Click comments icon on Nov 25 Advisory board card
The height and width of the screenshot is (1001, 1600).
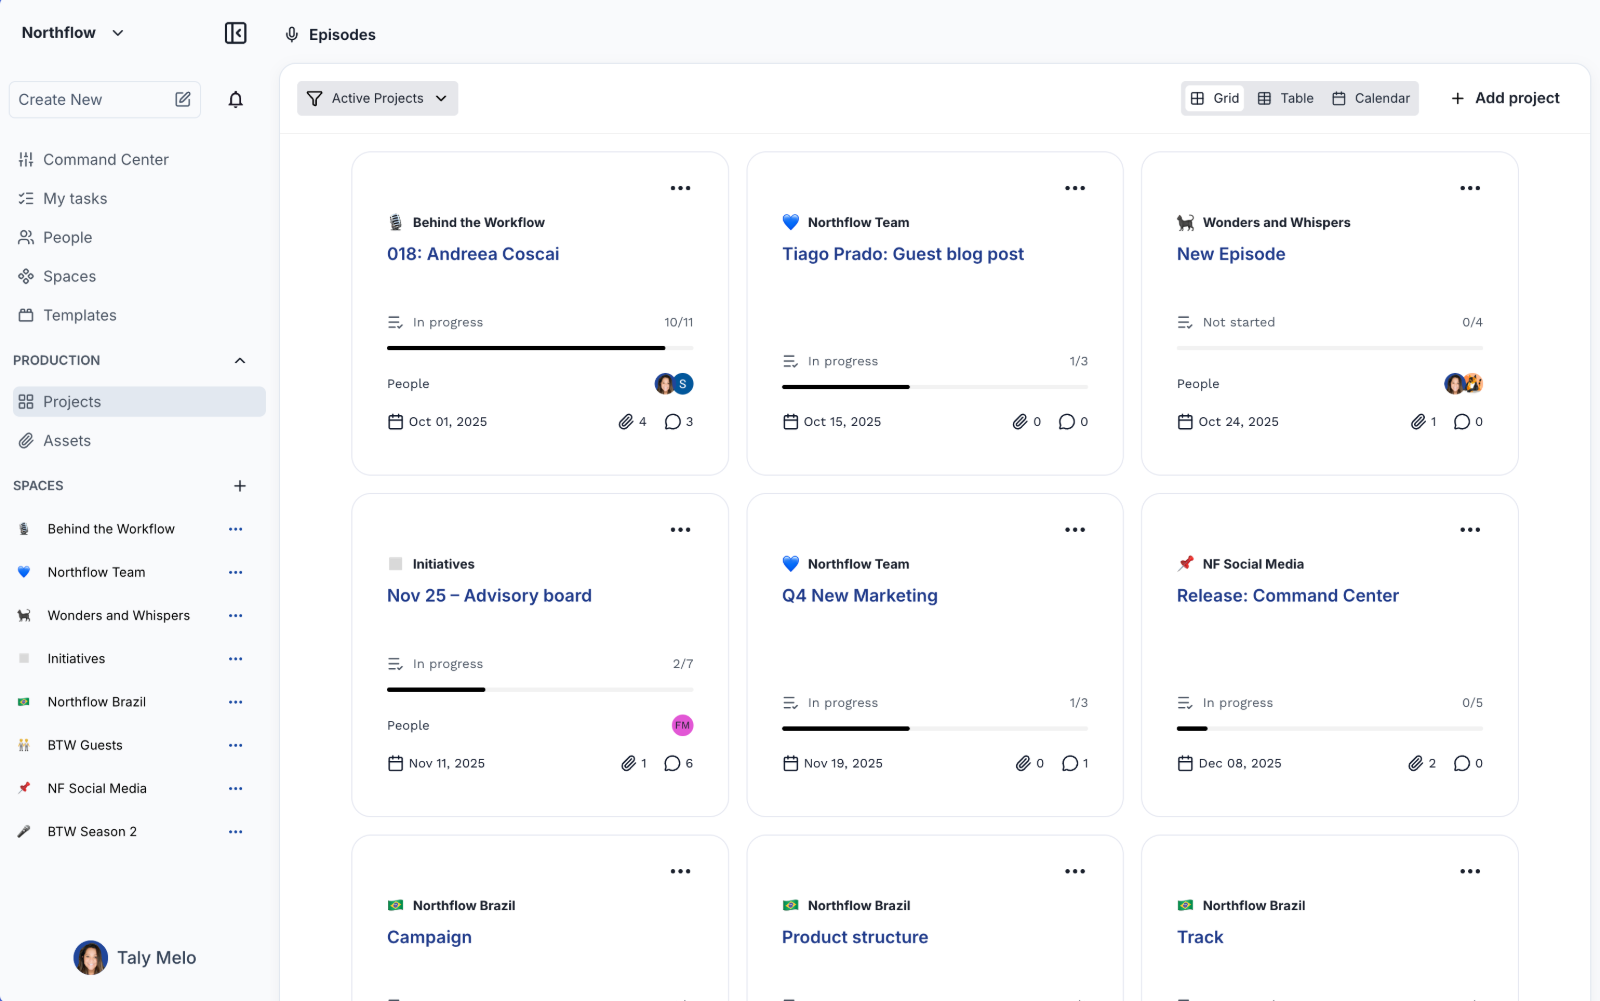pos(673,764)
